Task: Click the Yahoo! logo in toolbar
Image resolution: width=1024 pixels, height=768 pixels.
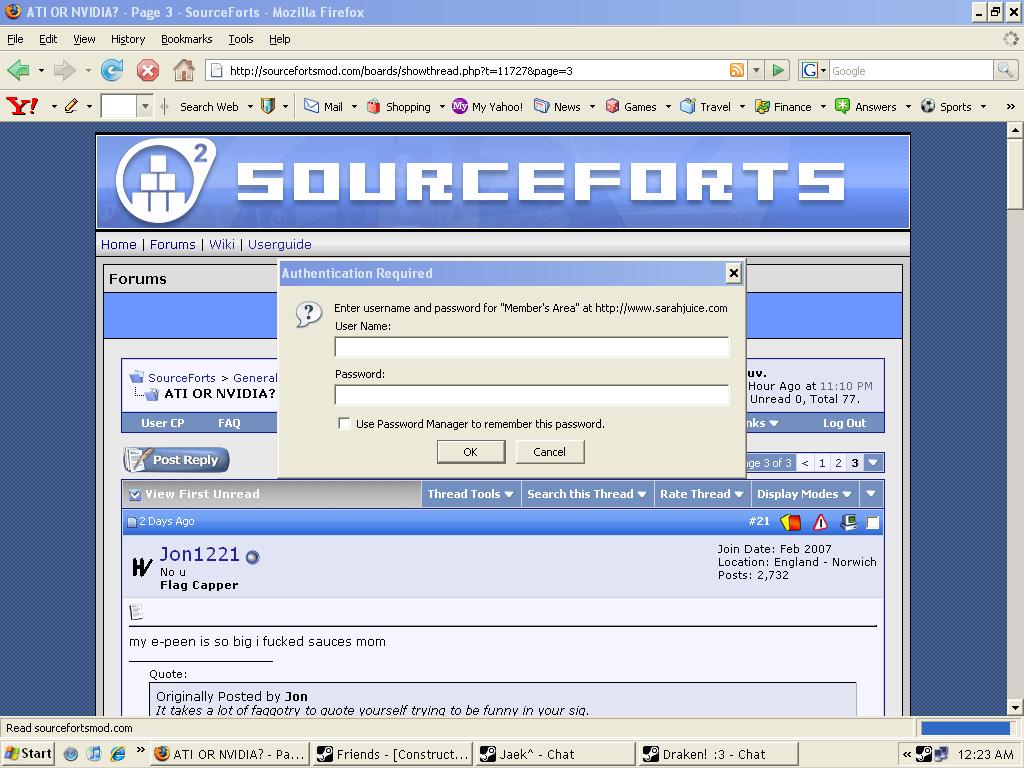Action: pos(22,106)
